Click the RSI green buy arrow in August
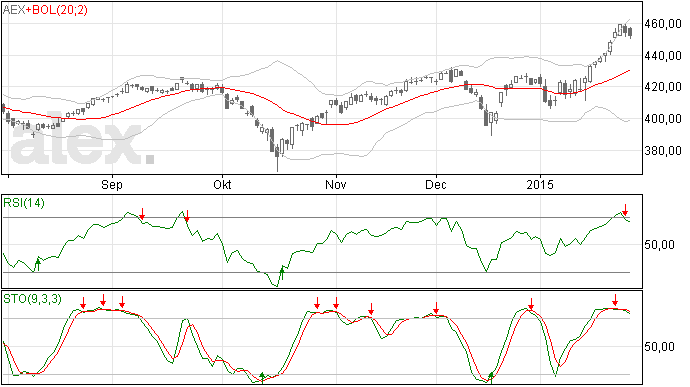 click(38, 265)
